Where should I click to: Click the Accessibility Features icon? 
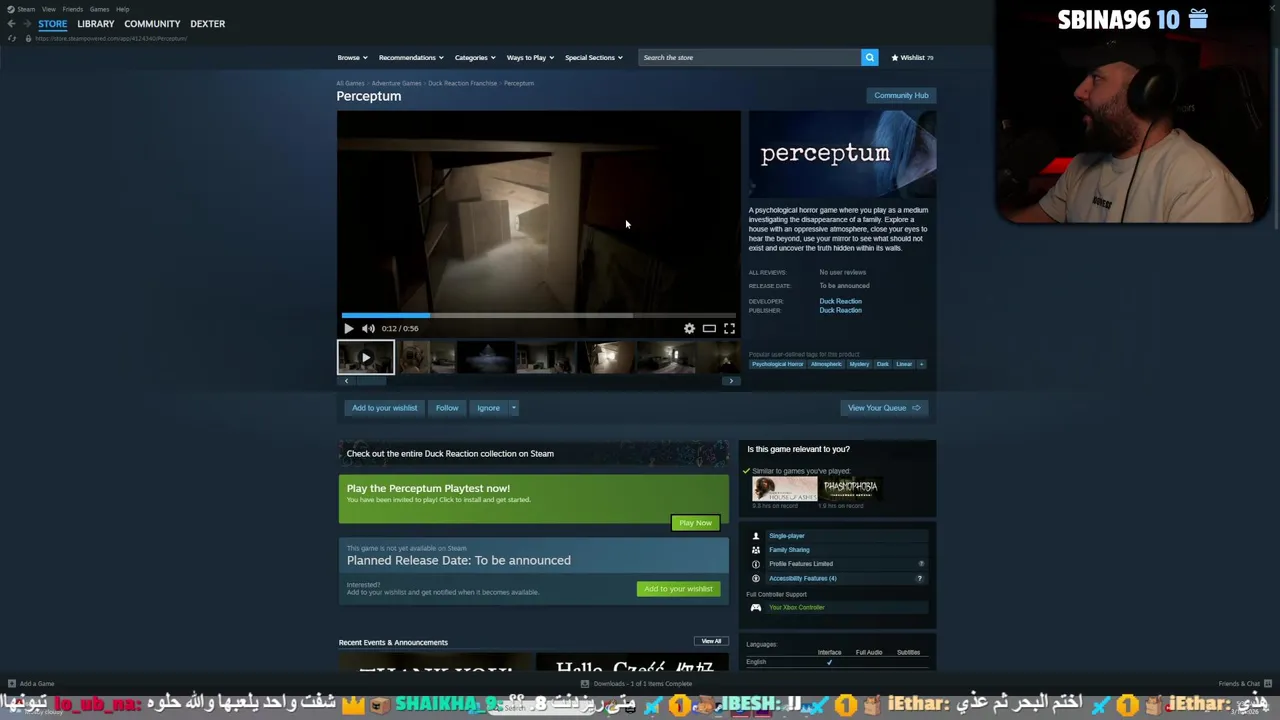(755, 578)
